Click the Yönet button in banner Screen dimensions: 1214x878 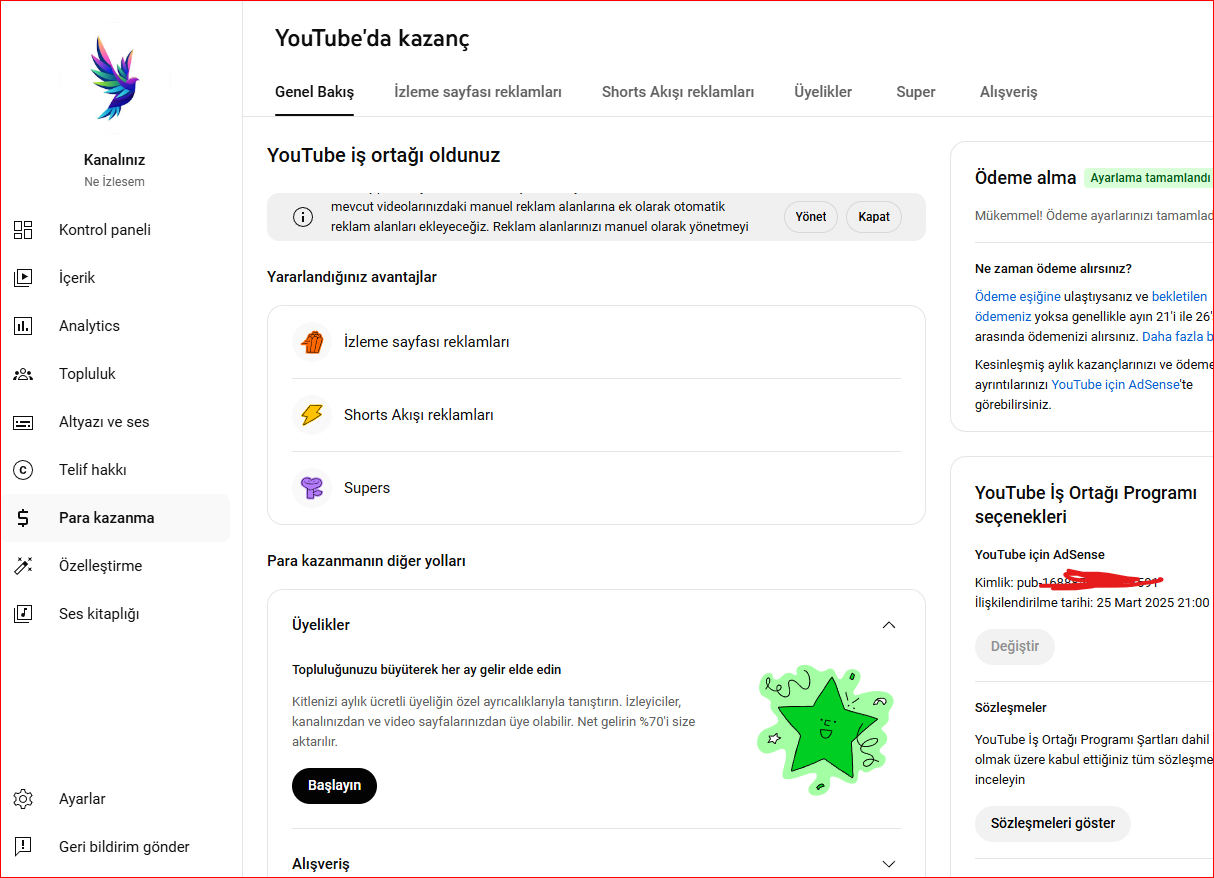pyautogui.click(x=811, y=217)
